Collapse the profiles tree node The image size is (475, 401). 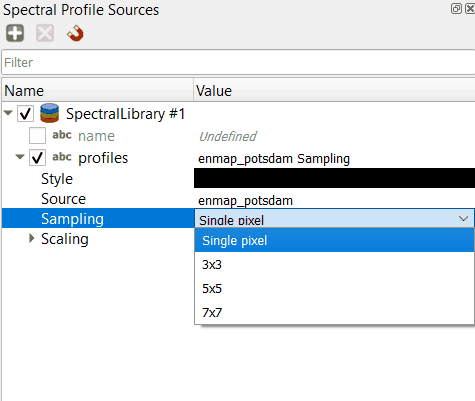coord(20,156)
